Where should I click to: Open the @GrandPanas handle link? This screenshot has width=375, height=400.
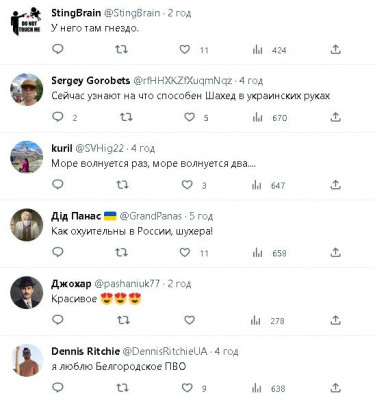[x=151, y=216]
